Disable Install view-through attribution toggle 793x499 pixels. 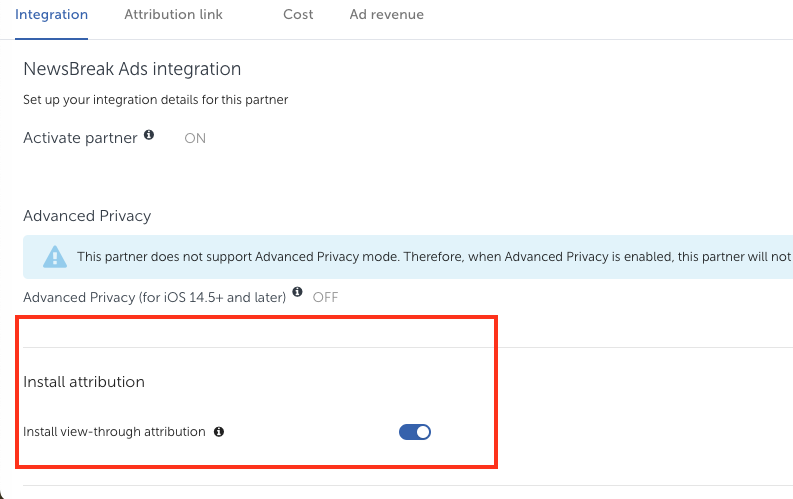(x=414, y=432)
